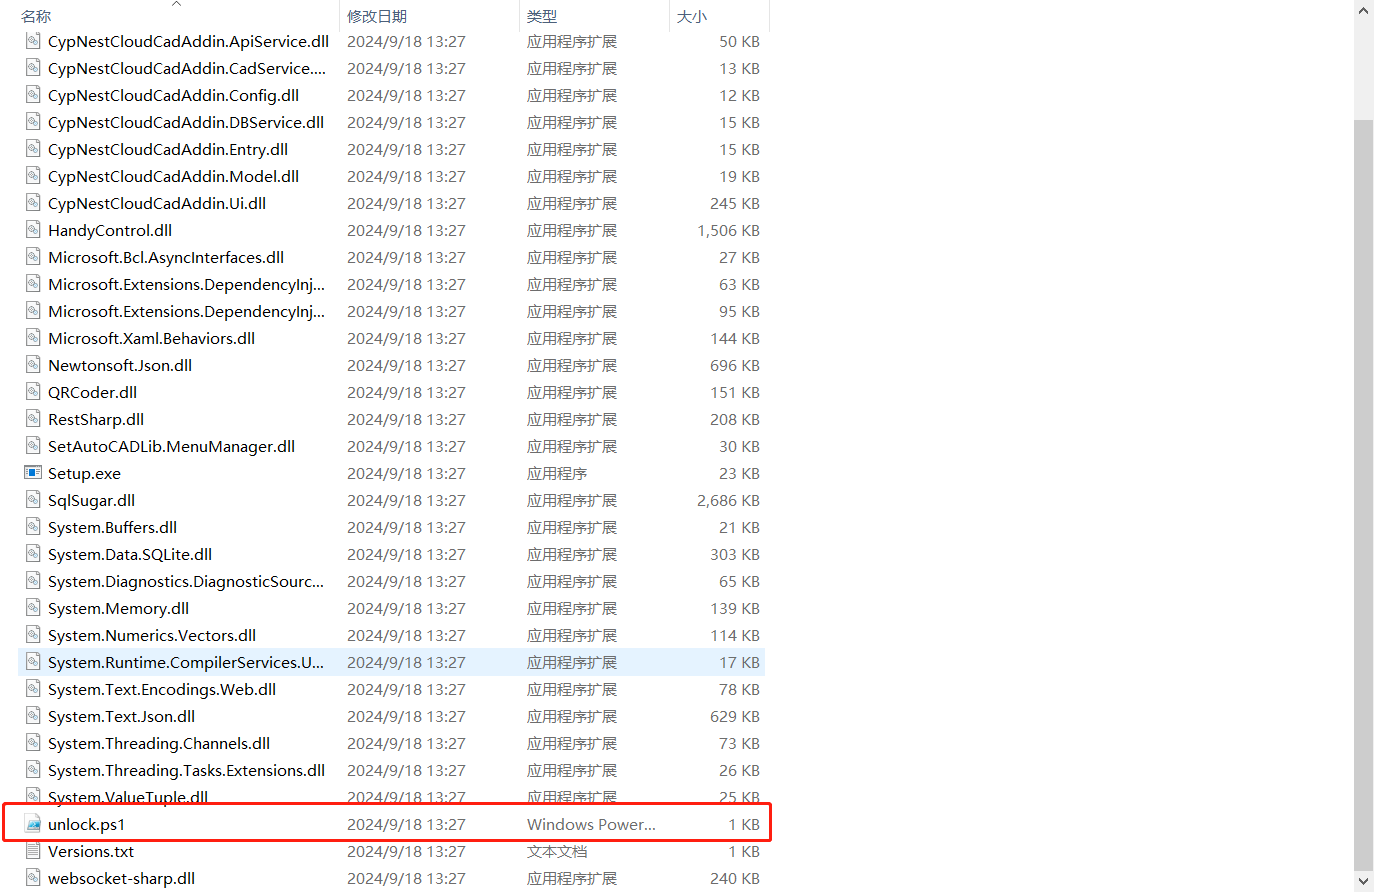Click the SqlSugar.dll file icon
The width and height of the screenshot is (1374, 892).
click(x=33, y=500)
